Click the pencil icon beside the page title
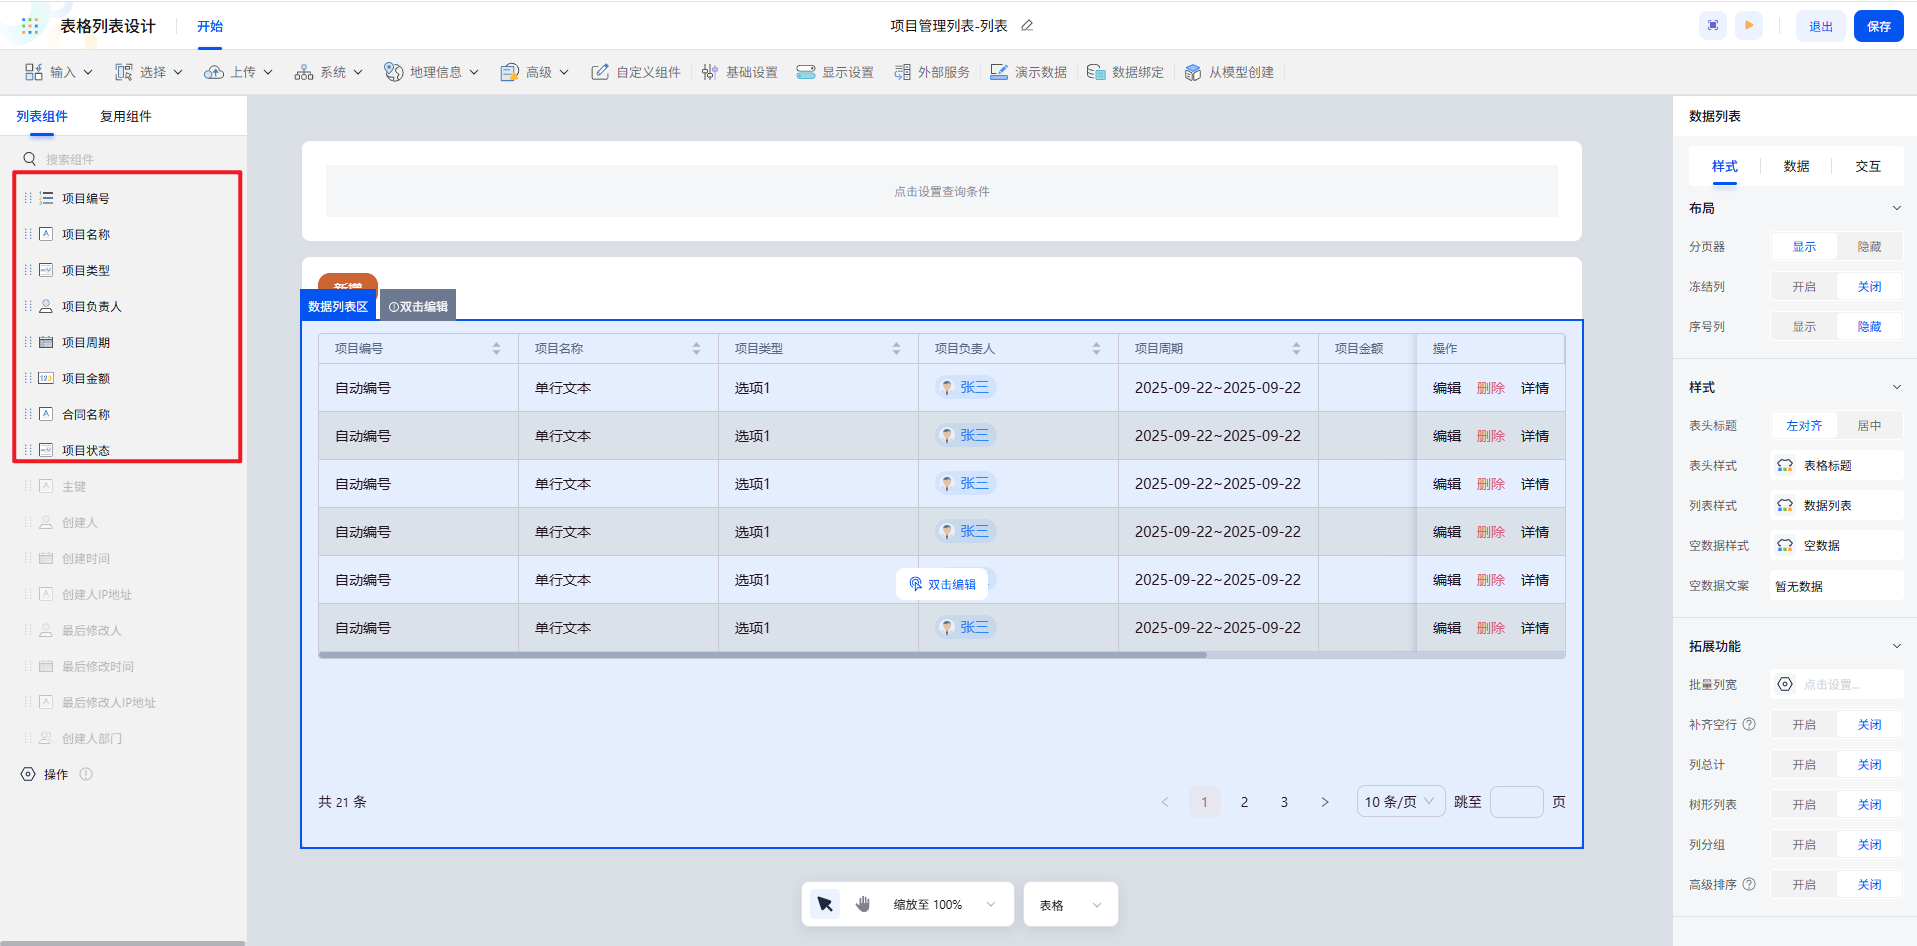Screen dimensions: 1917x946 tap(1027, 26)
